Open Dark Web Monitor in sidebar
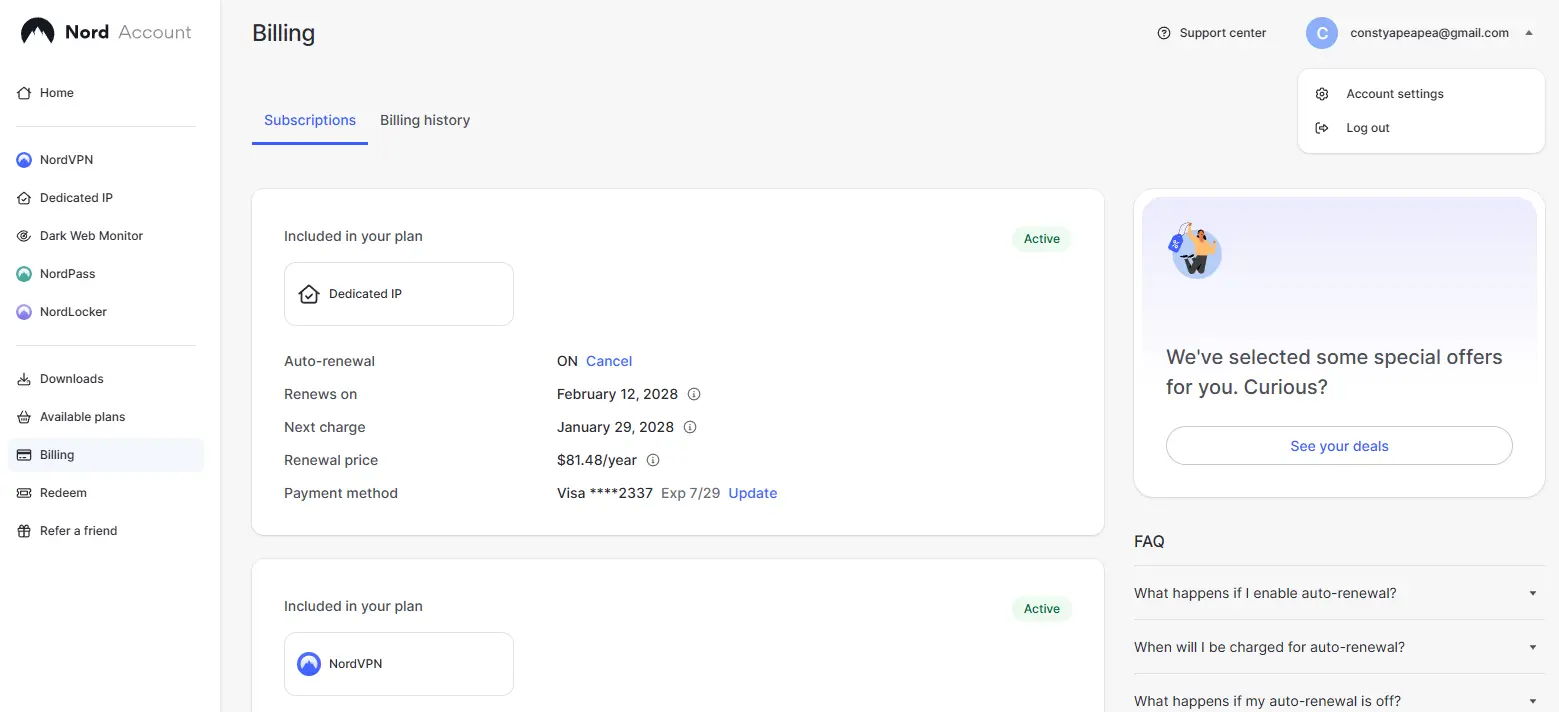Screen dimensions: 1559x712 pos(106,236)
